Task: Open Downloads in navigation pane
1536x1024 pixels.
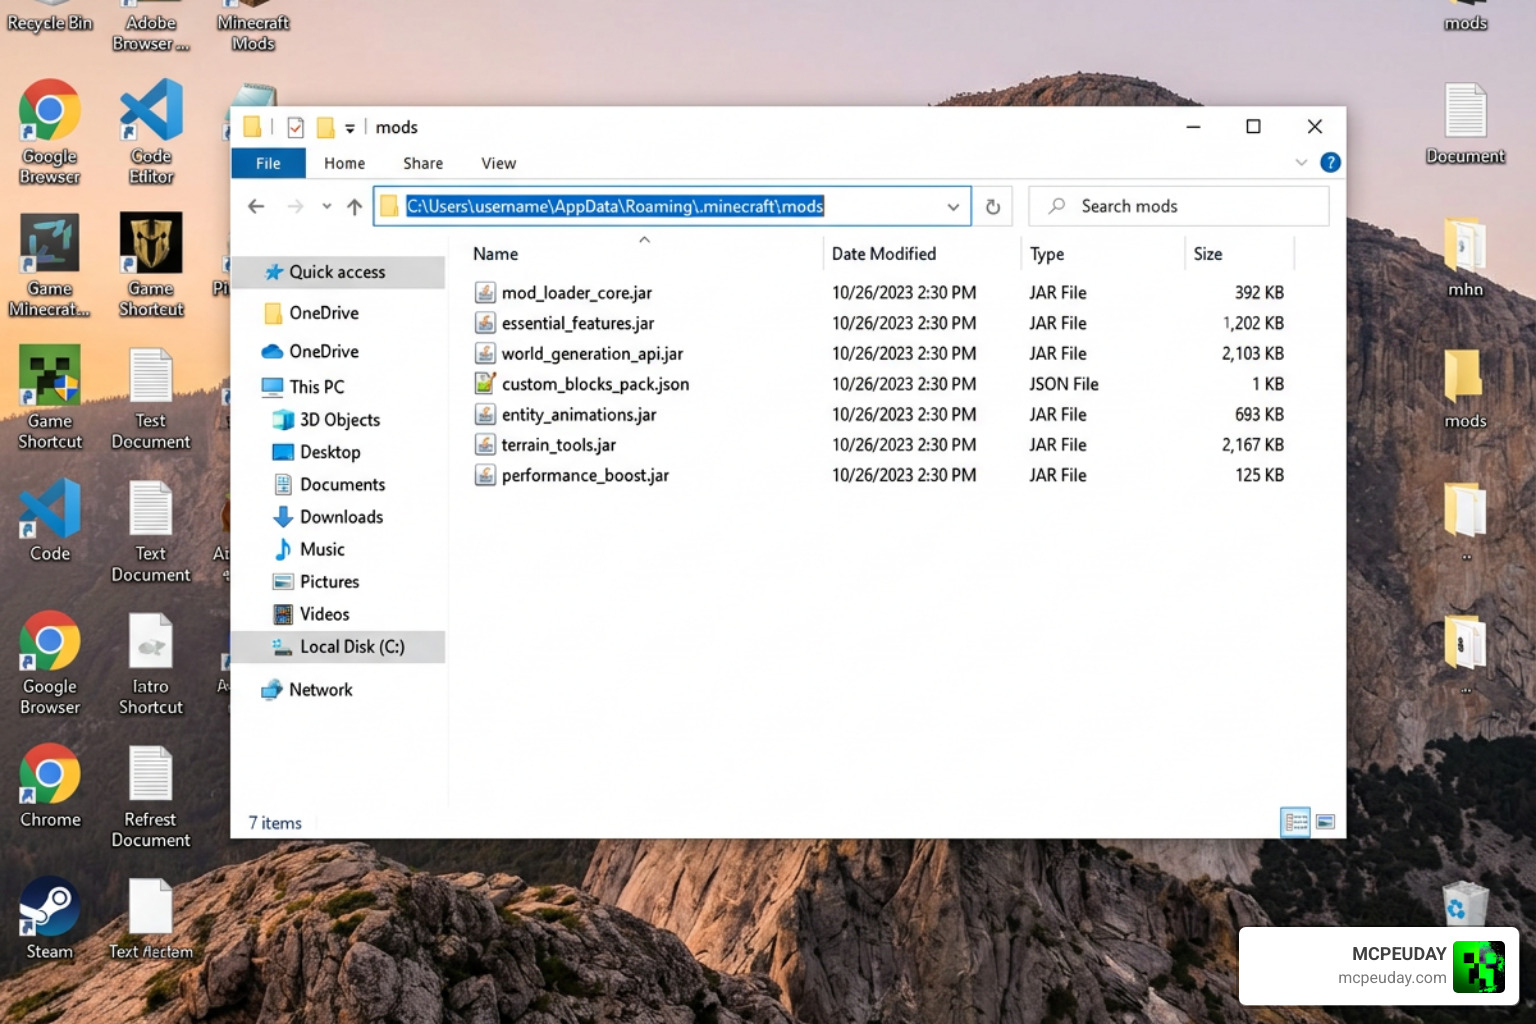Action: (x=341, y=517)
